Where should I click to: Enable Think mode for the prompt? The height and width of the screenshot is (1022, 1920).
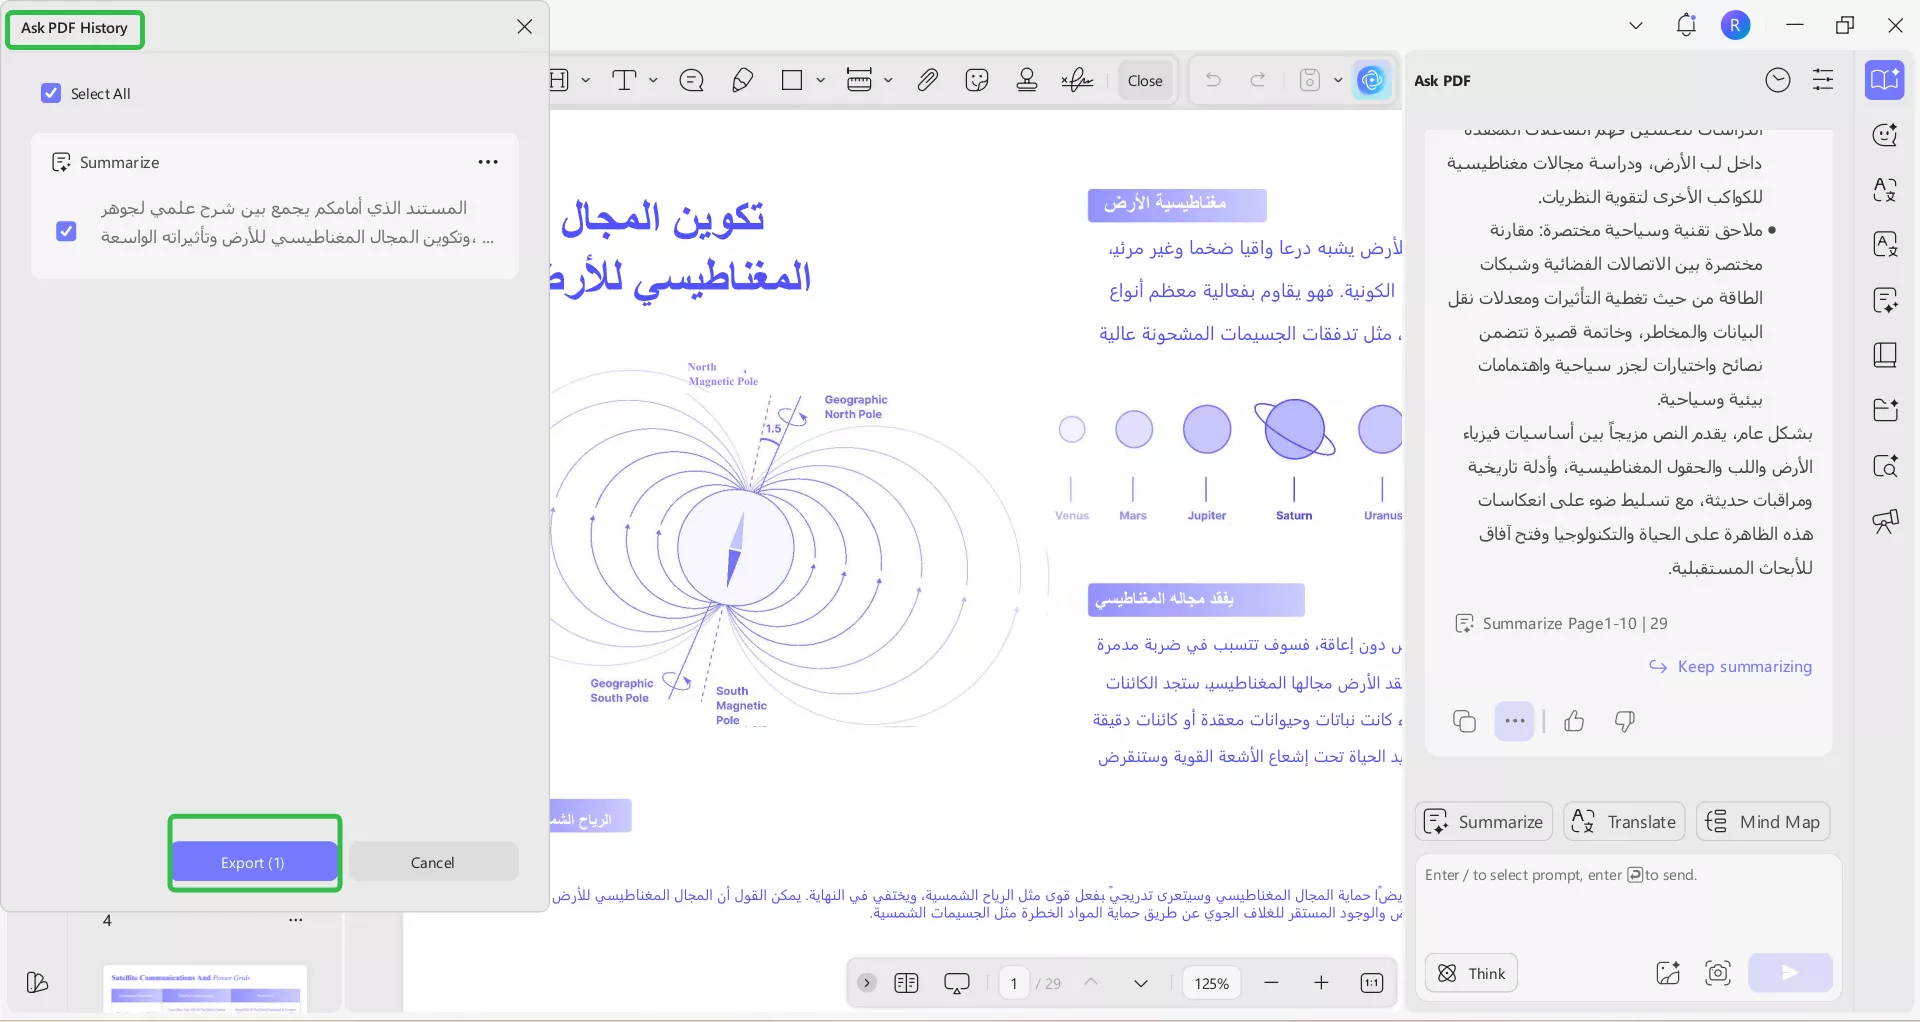point(1471,972)
